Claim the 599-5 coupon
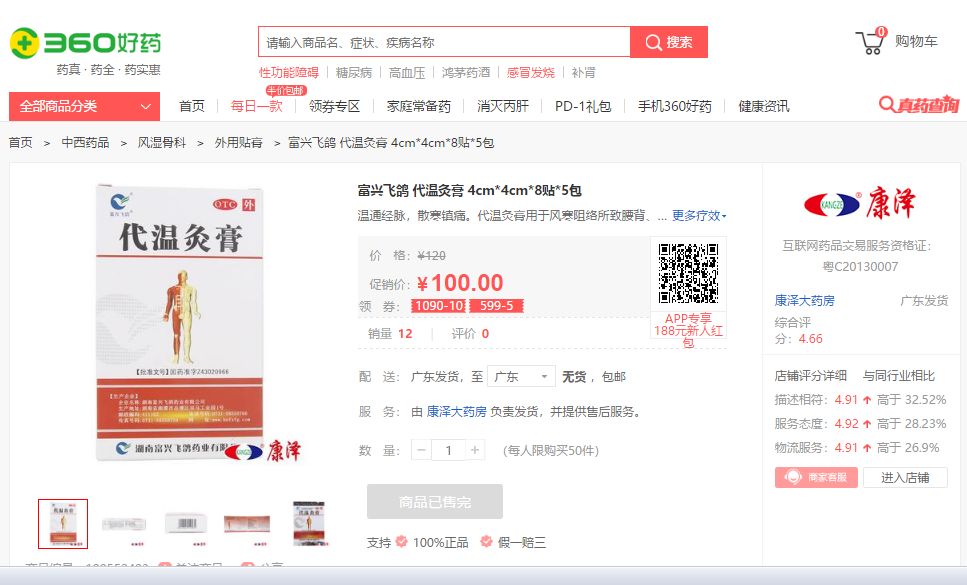The width and height of the screenshot is (967, 585). tap(496, 306)
